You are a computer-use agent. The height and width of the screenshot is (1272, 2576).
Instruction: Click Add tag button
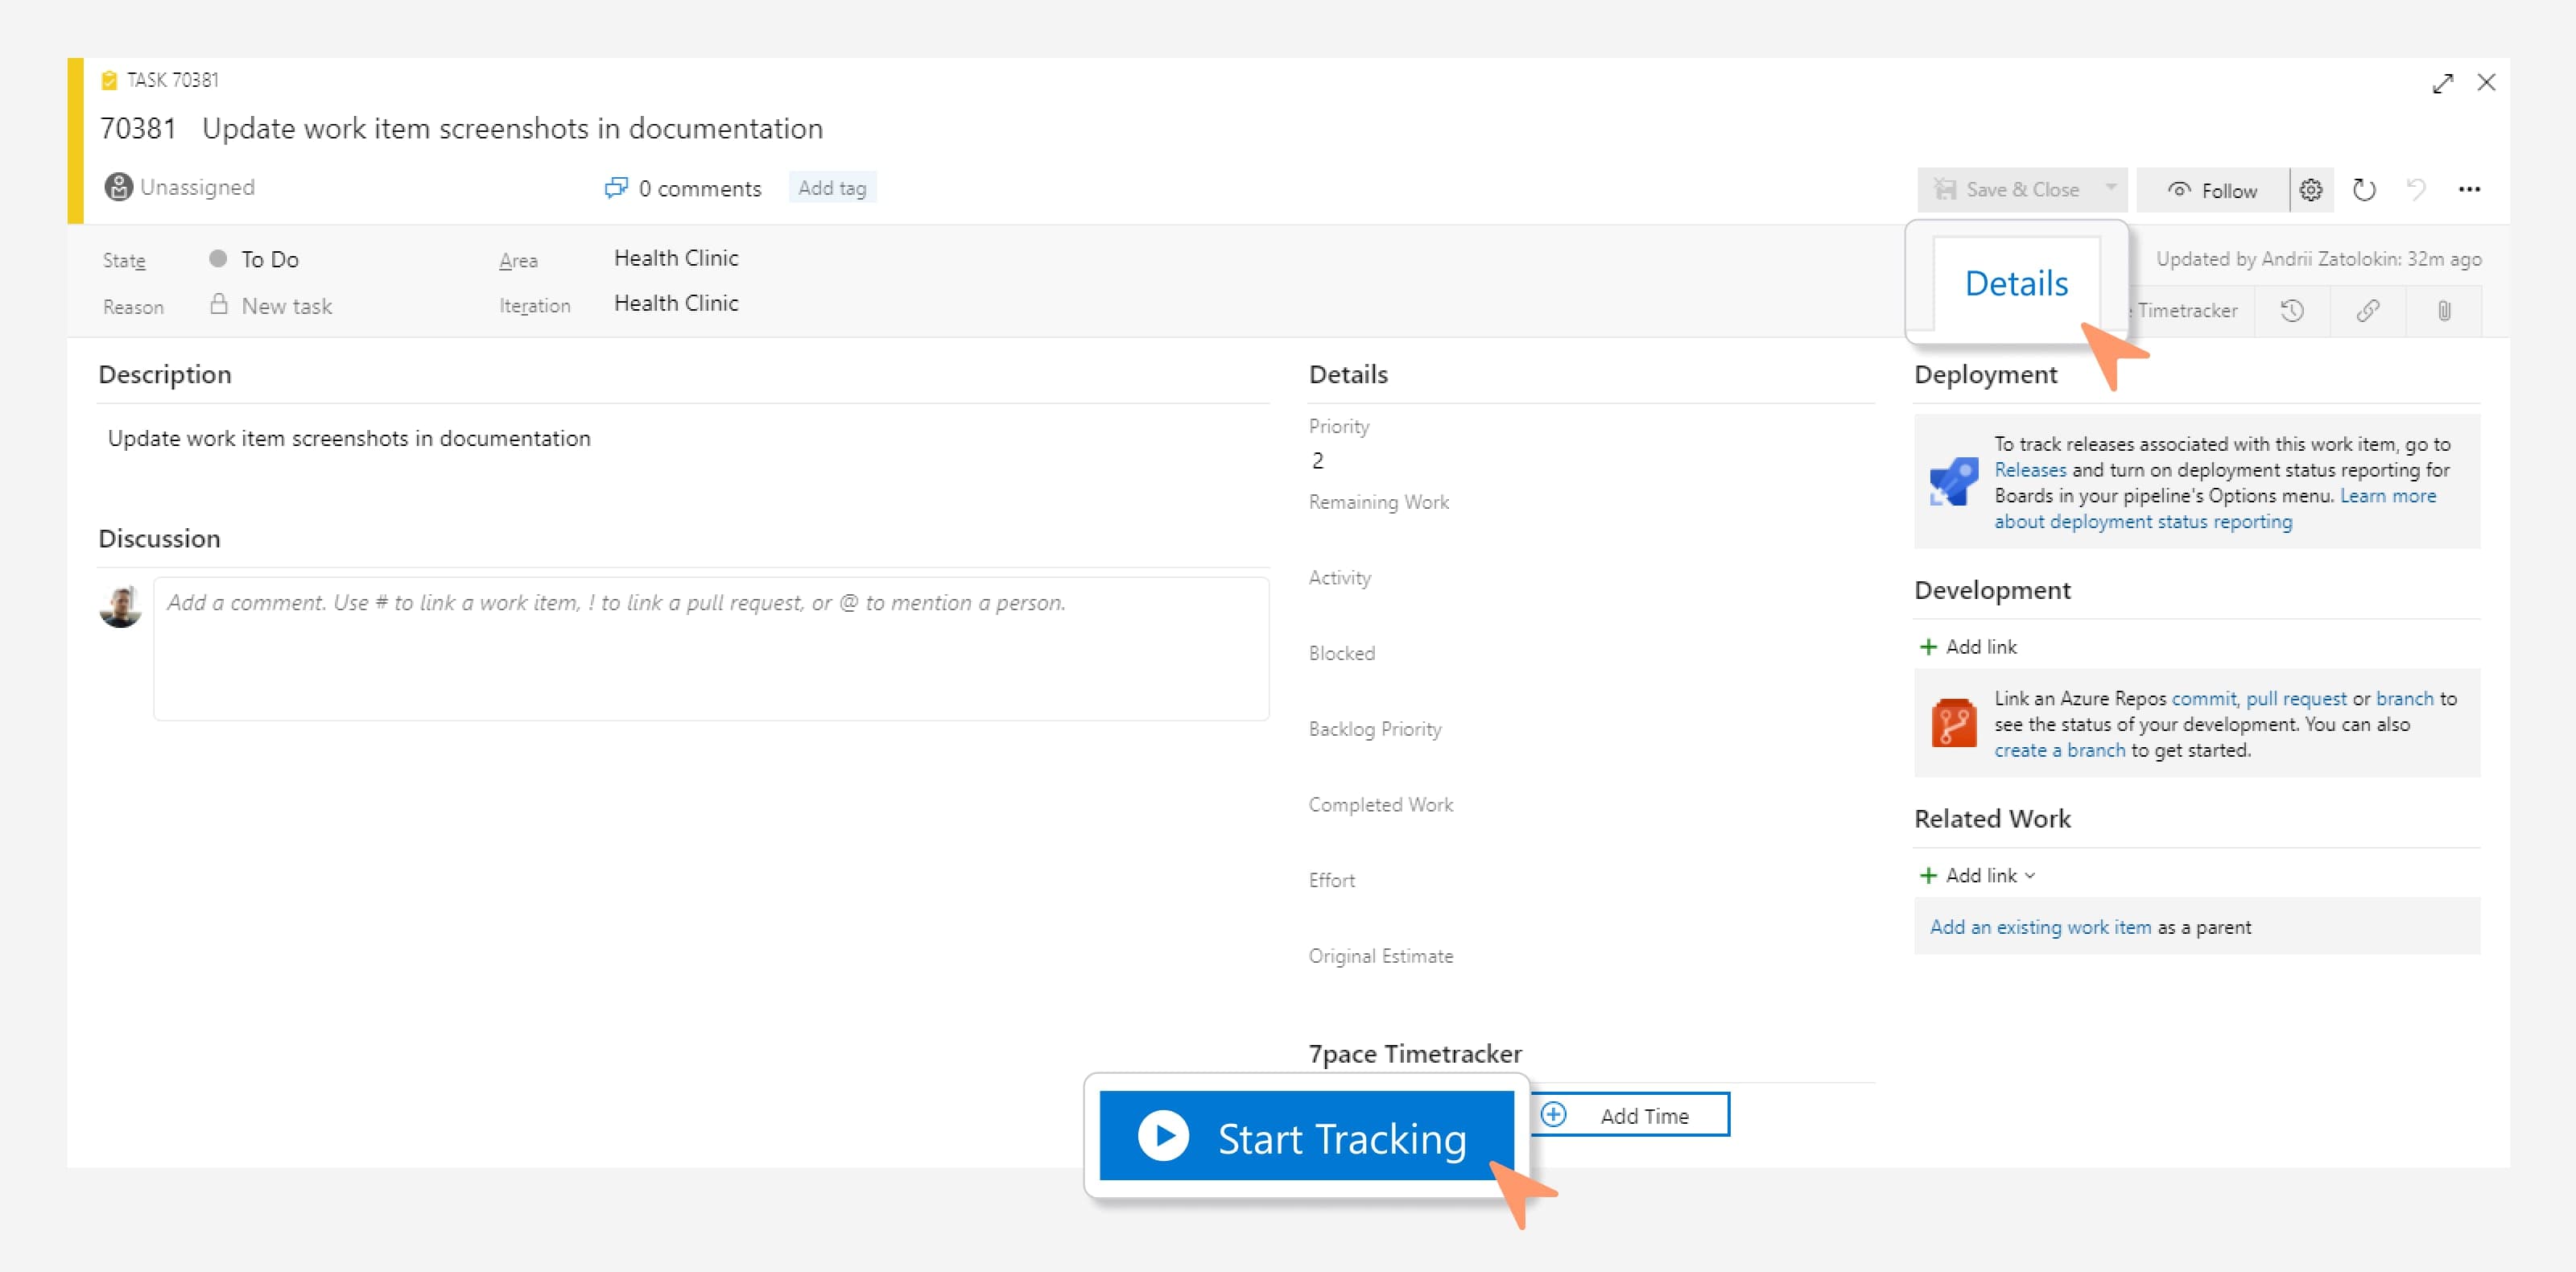[x=832, y=188]
